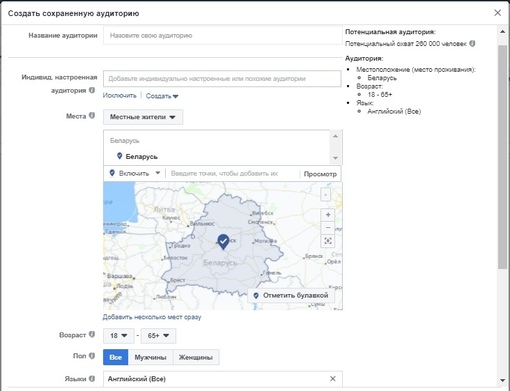The image size is (510, 391).
Task: Zoom out on the map
Action: click(328, 227)
